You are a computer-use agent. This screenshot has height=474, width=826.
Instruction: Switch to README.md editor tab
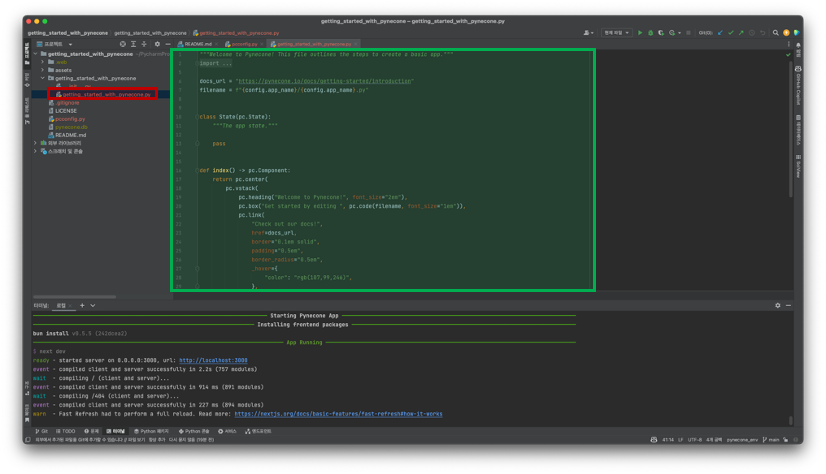(195, 44)
